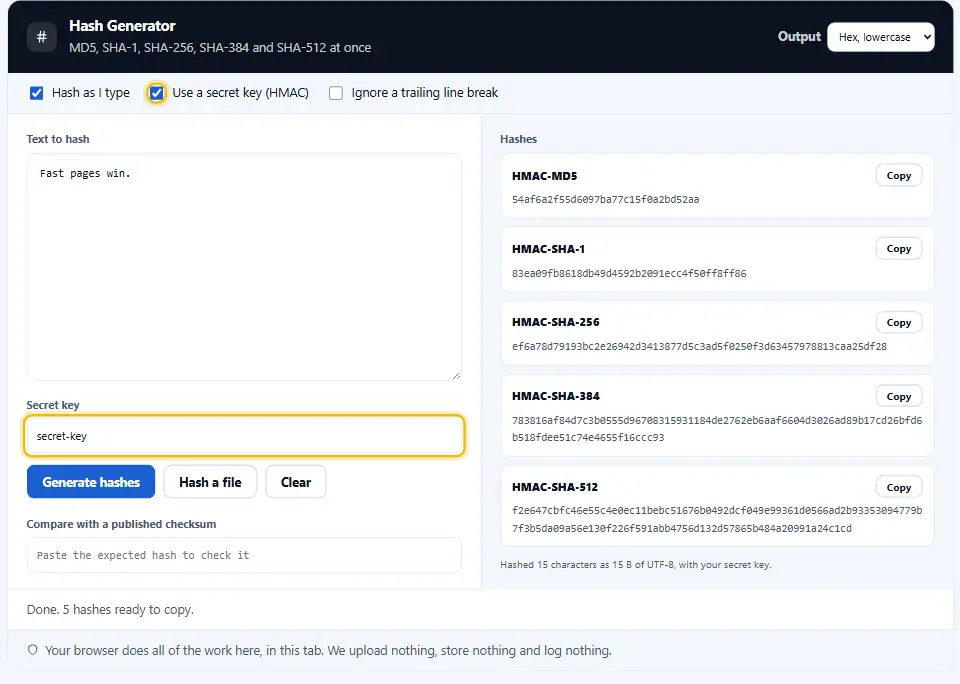960x684 pixels.
Task: Select the HMAC-SHA-1 value 83ea09fb…
Action: [x=629, y=274]
